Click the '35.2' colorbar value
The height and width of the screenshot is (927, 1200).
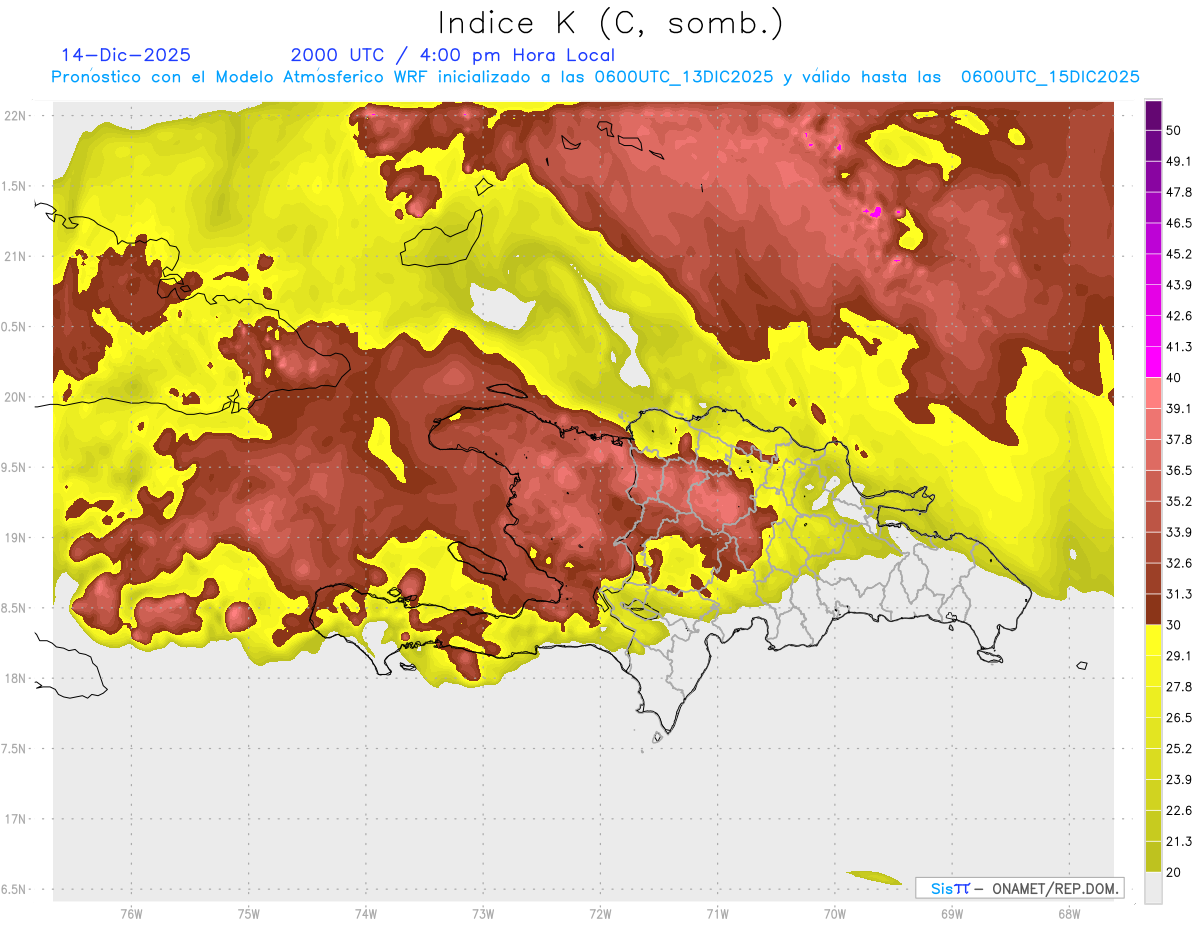click(x=1178, y=501)
